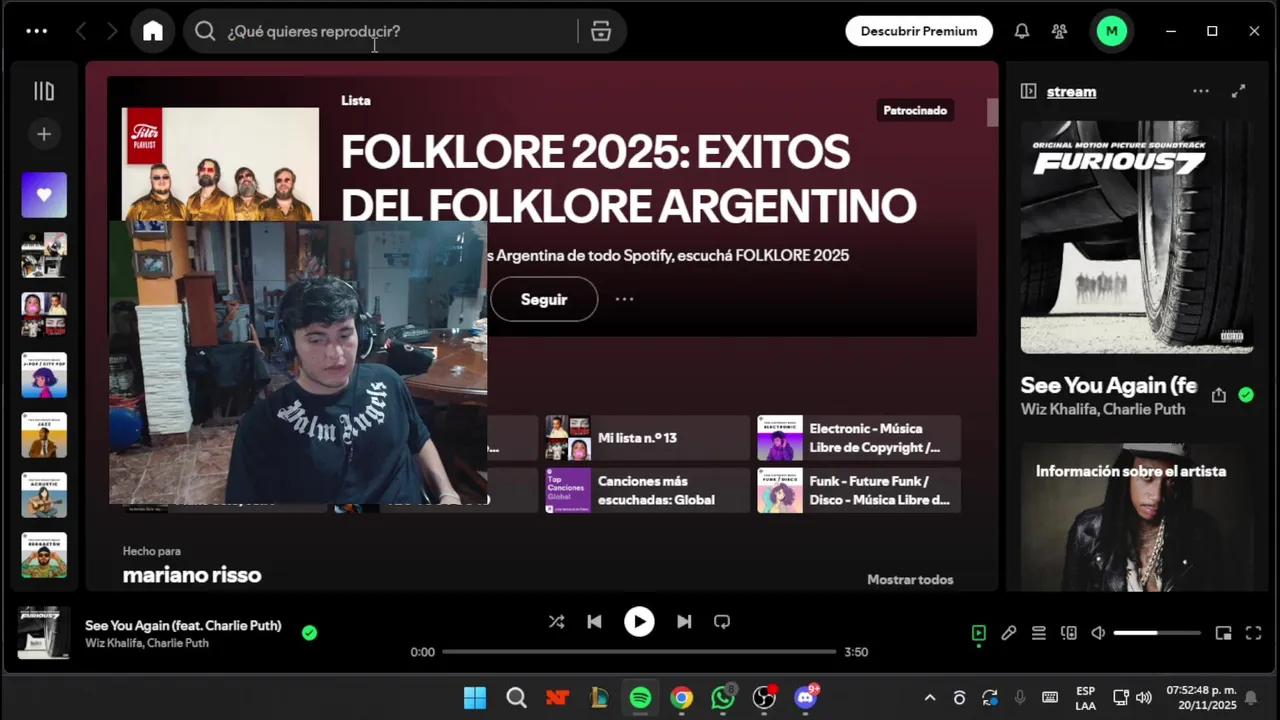The width and height of the screenshot is (1280, 720).
Task: Open Funk - Future Funk / Disco card
Action: tap(859, 490)
